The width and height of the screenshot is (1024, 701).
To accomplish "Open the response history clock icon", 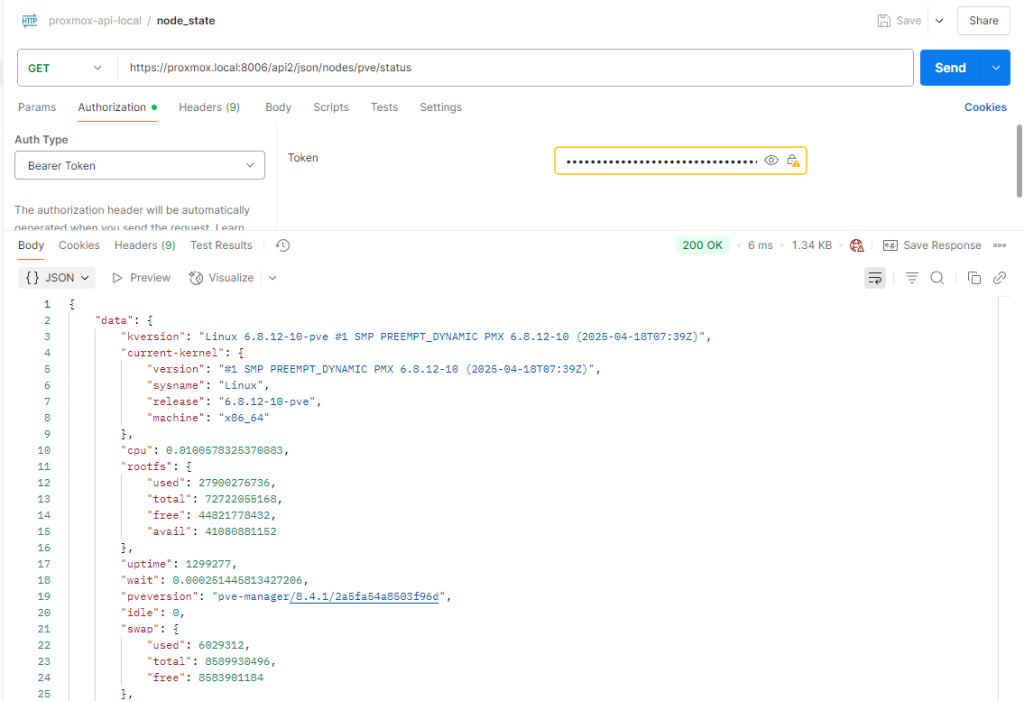I will 283,245.
